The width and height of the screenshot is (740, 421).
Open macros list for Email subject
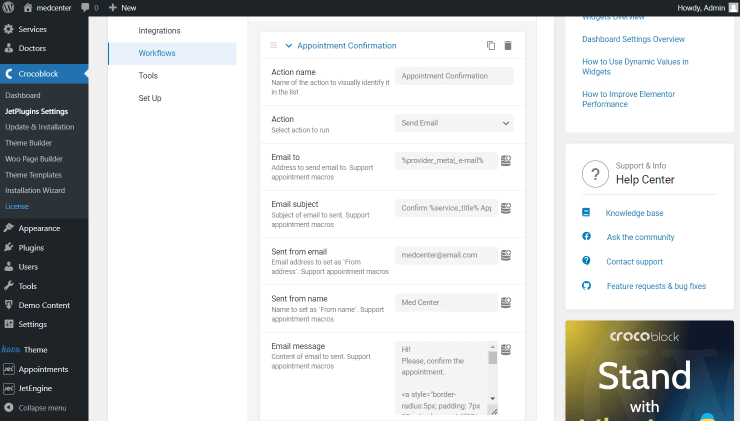506,208
